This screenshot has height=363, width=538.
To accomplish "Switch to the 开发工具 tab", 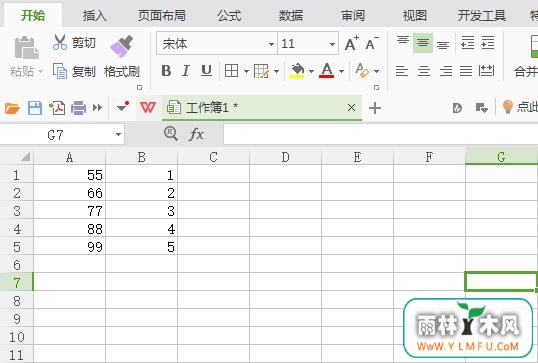I will tap(482, 15).
